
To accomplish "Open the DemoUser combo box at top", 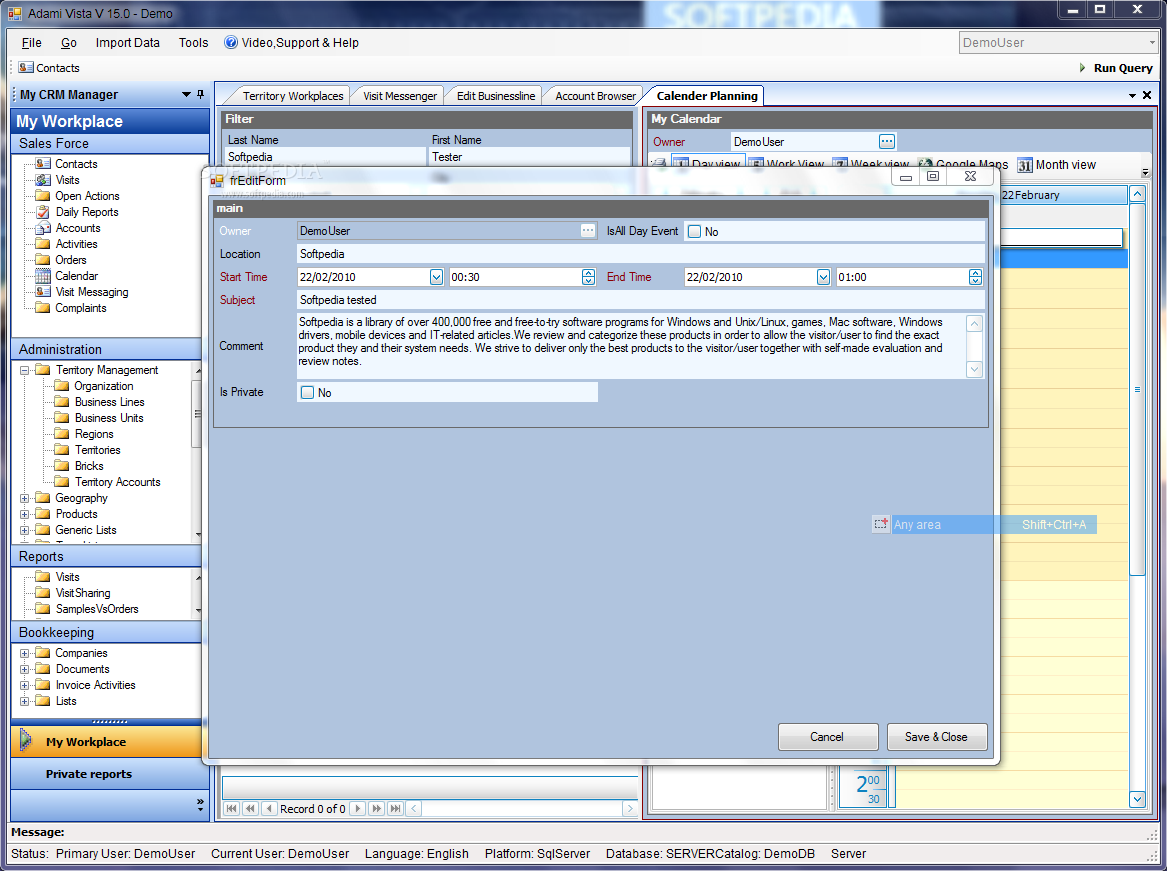I will 1057,42.
